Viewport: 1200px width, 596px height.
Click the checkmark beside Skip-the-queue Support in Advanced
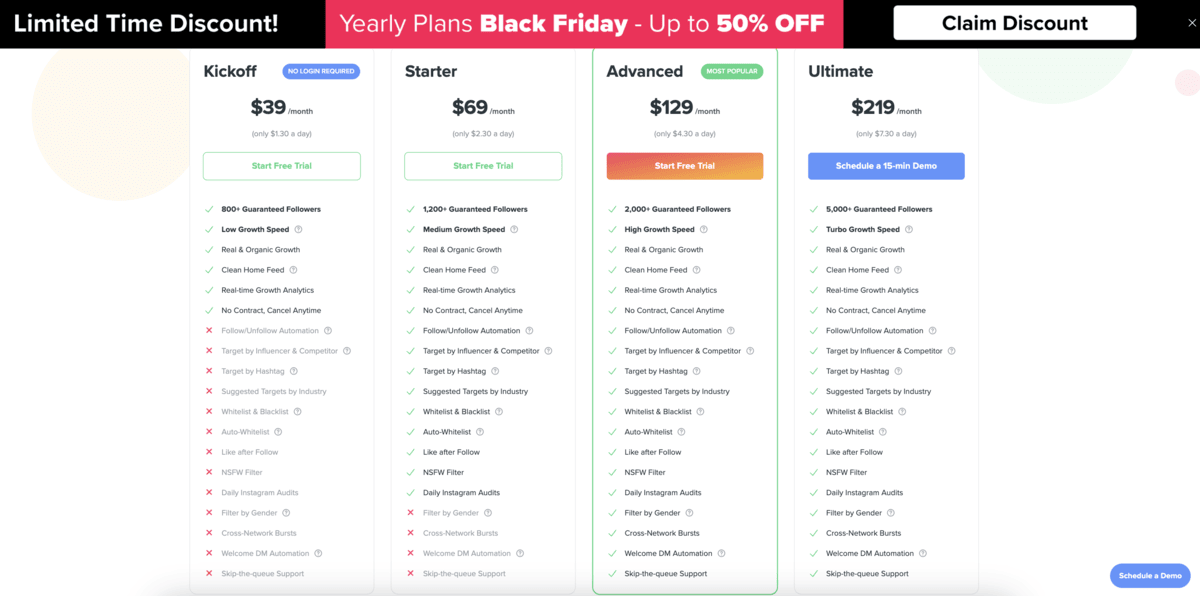612,573
